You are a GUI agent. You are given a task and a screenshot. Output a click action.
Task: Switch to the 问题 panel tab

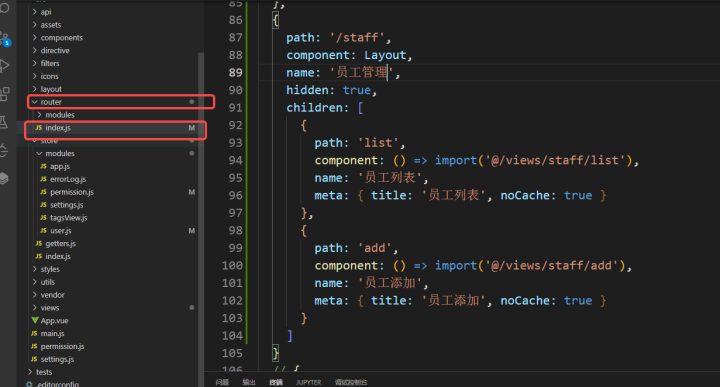[x=222, y=382]
